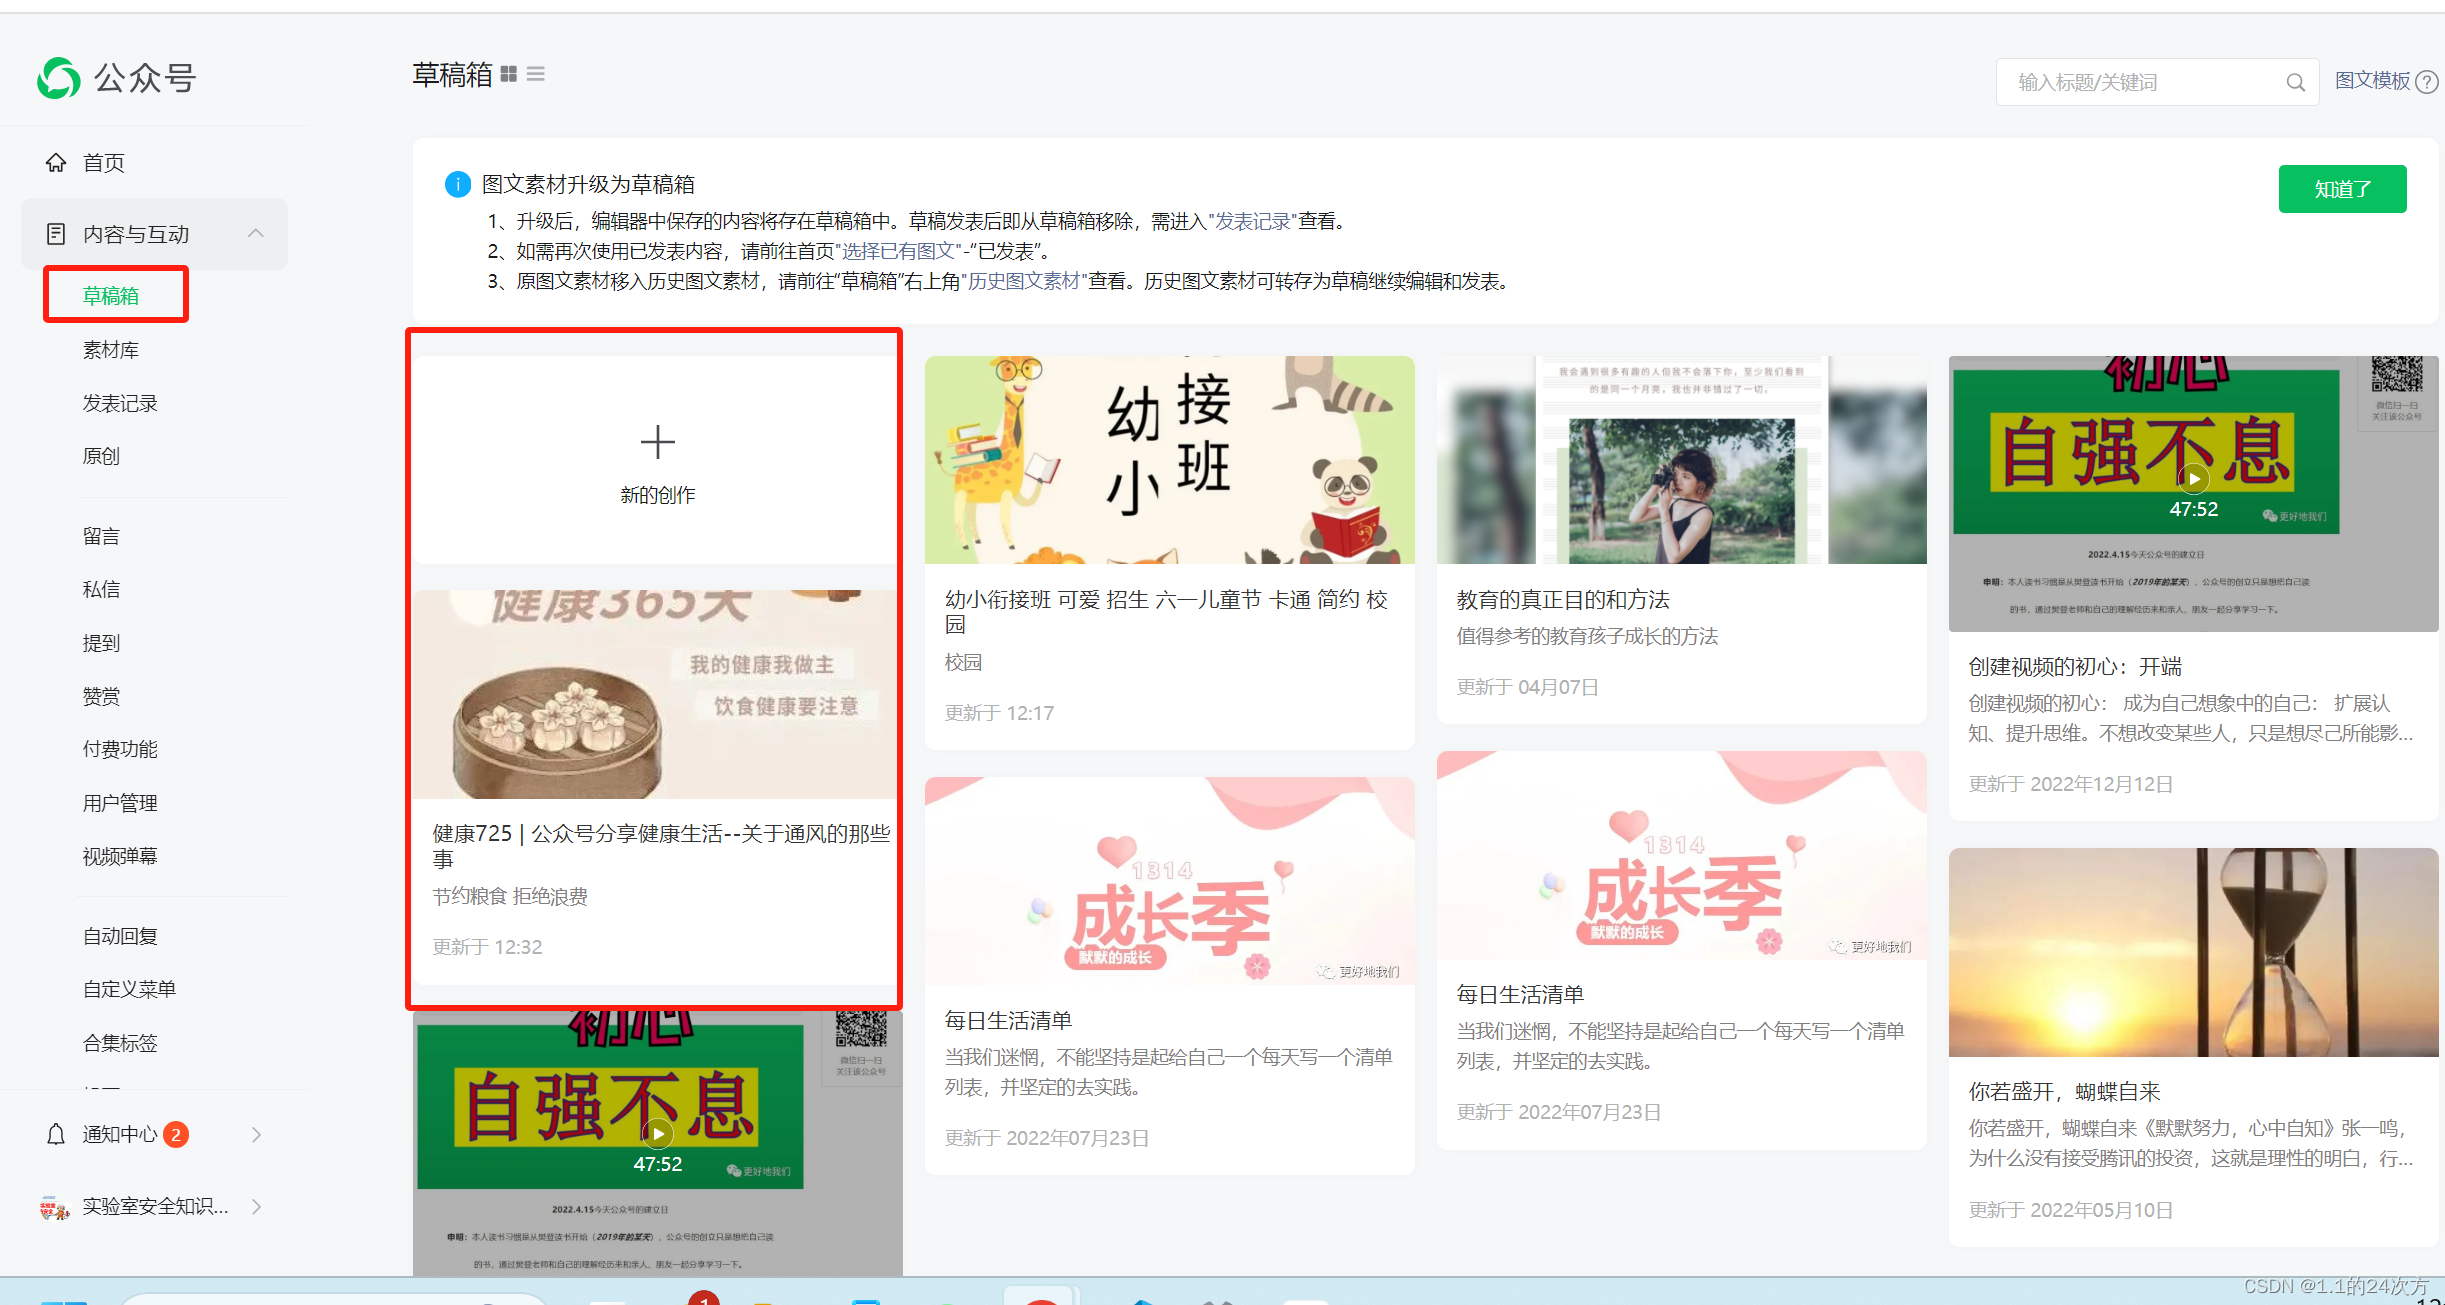Follow the 历史图文素材 link
This screenshot has width=2445, height=1305.
tap(1024, 281)
